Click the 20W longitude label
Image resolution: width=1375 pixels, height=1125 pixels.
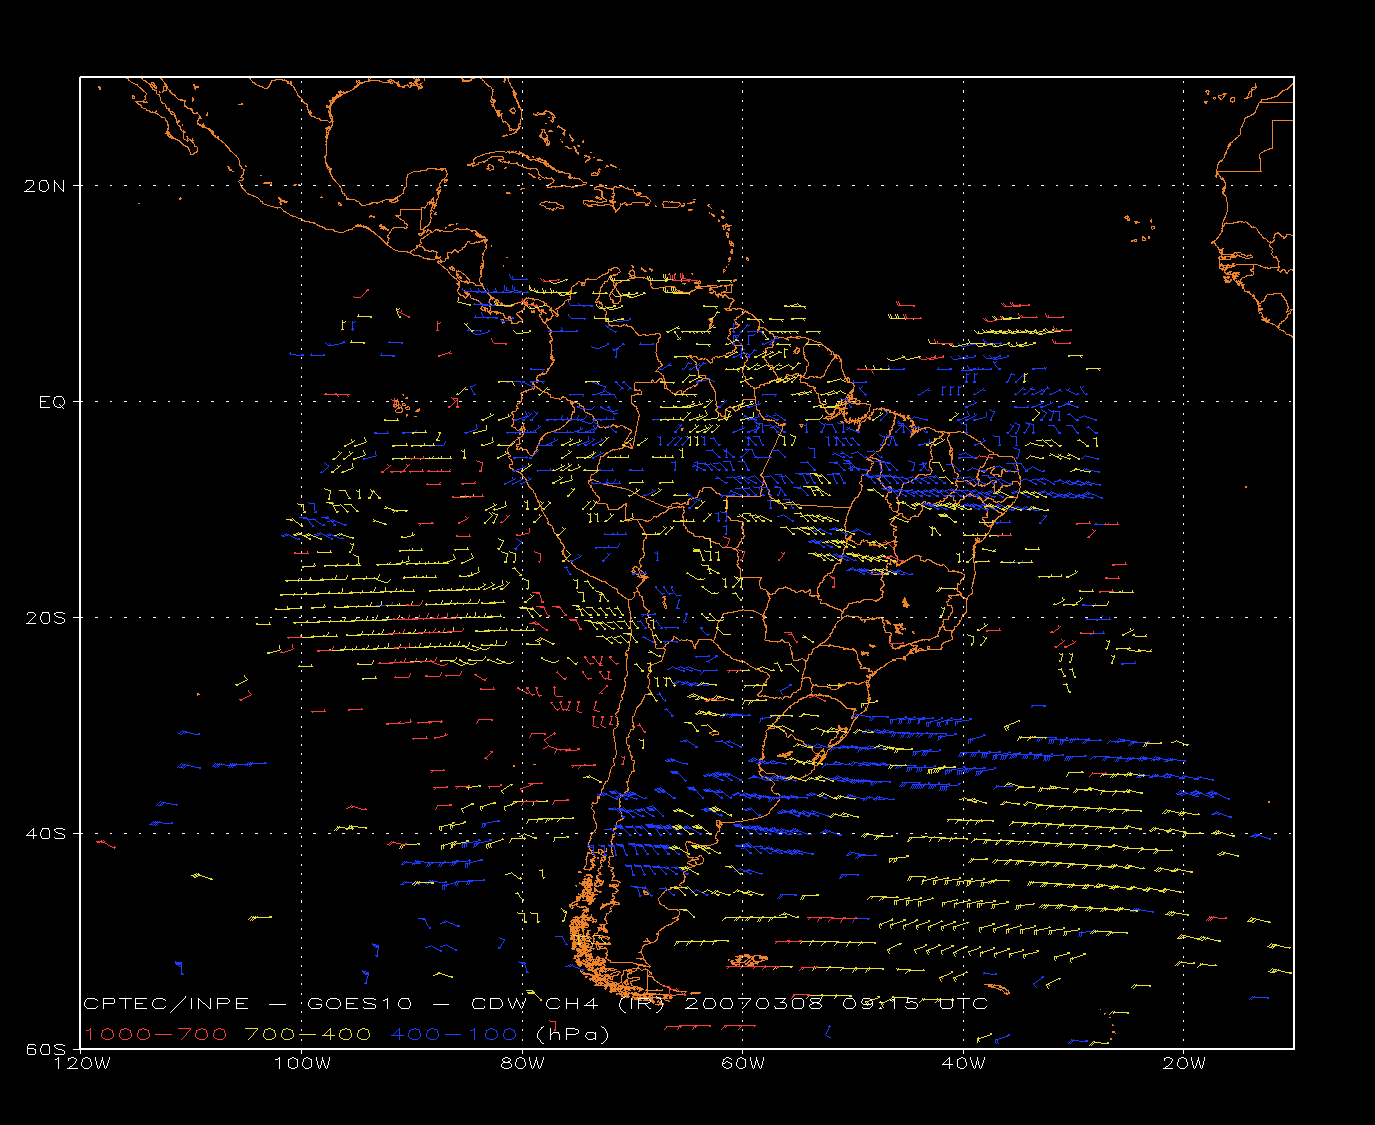[1183, 1063]
